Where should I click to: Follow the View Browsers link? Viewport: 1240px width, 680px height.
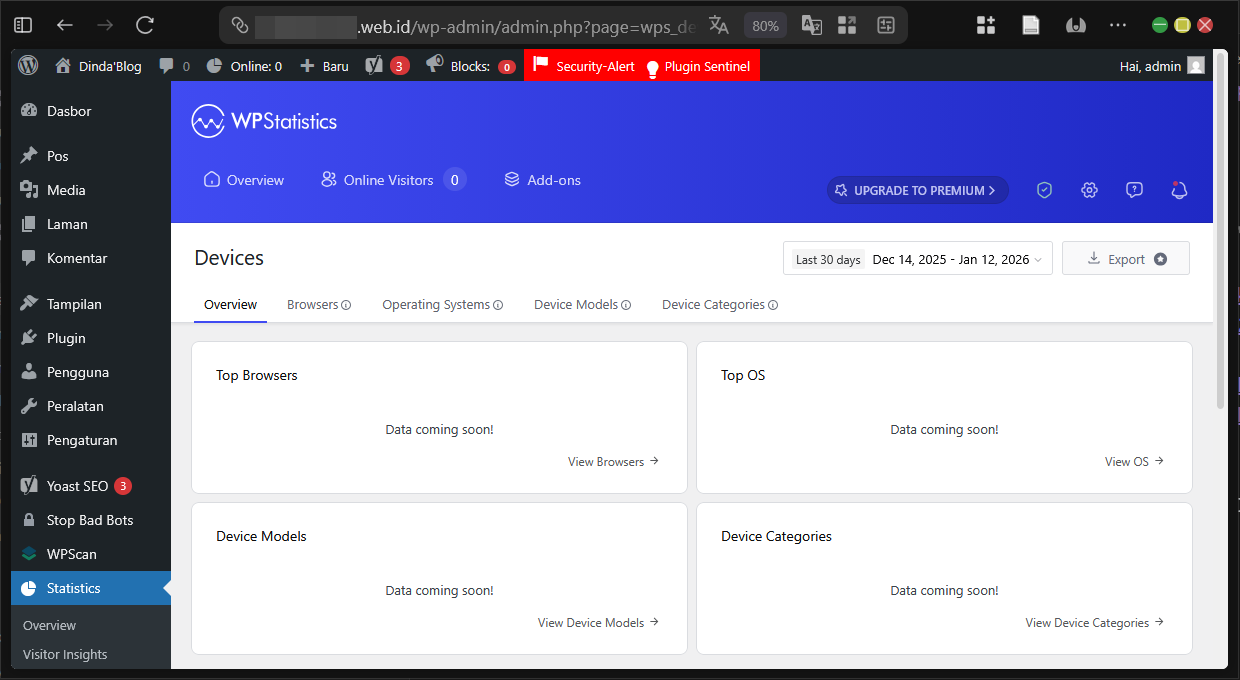click(613, 462)
